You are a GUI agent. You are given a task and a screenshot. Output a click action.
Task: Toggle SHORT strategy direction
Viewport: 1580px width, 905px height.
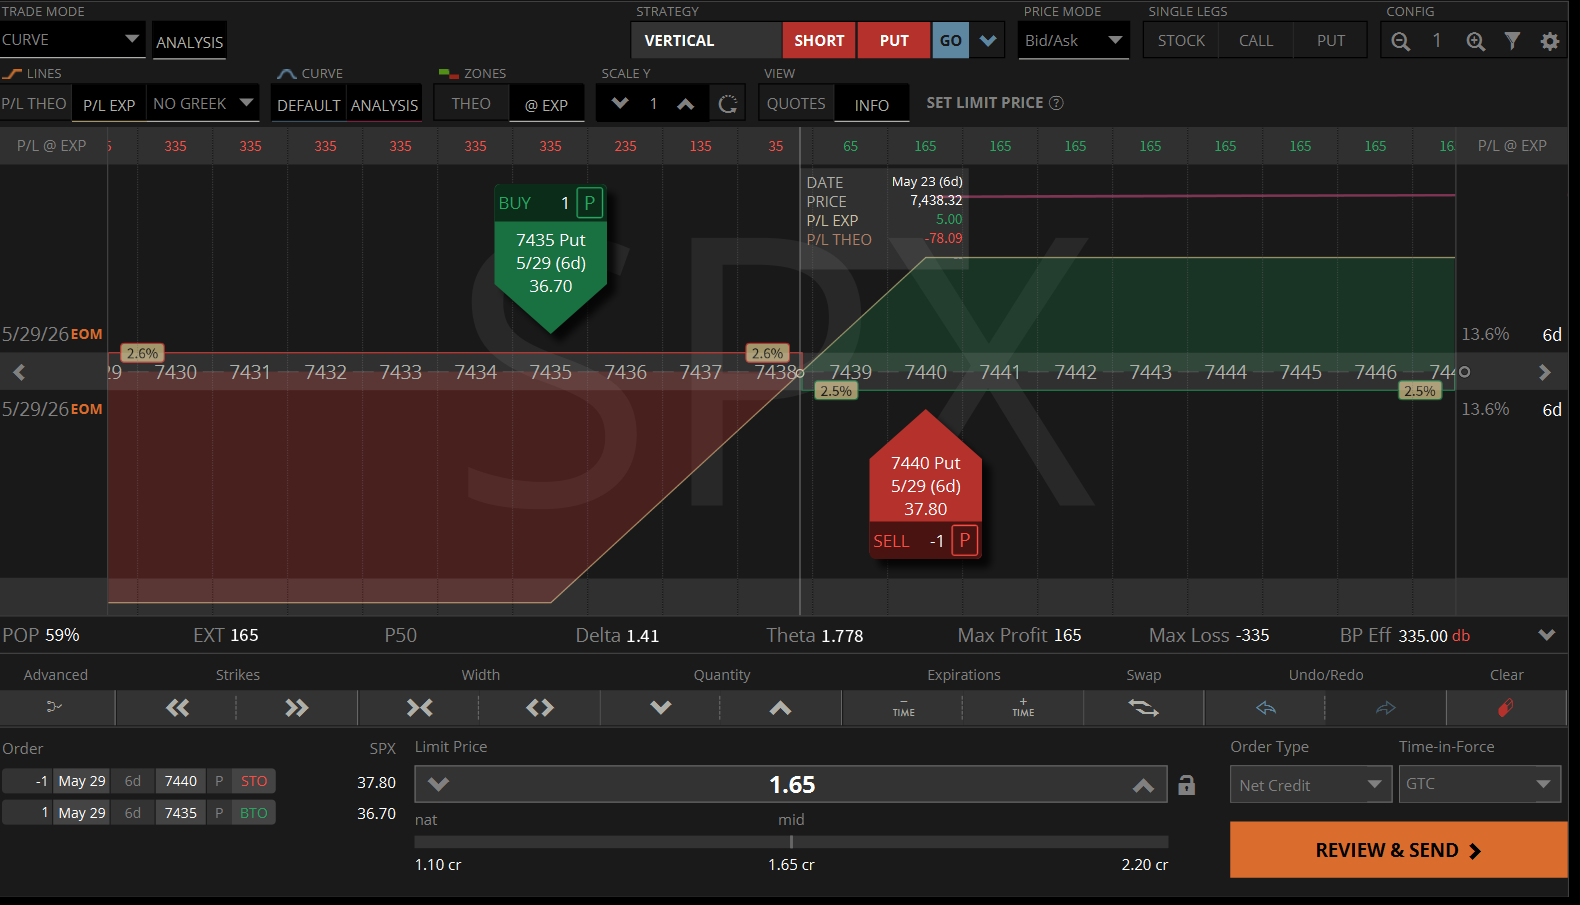click(x=819, y=41)
